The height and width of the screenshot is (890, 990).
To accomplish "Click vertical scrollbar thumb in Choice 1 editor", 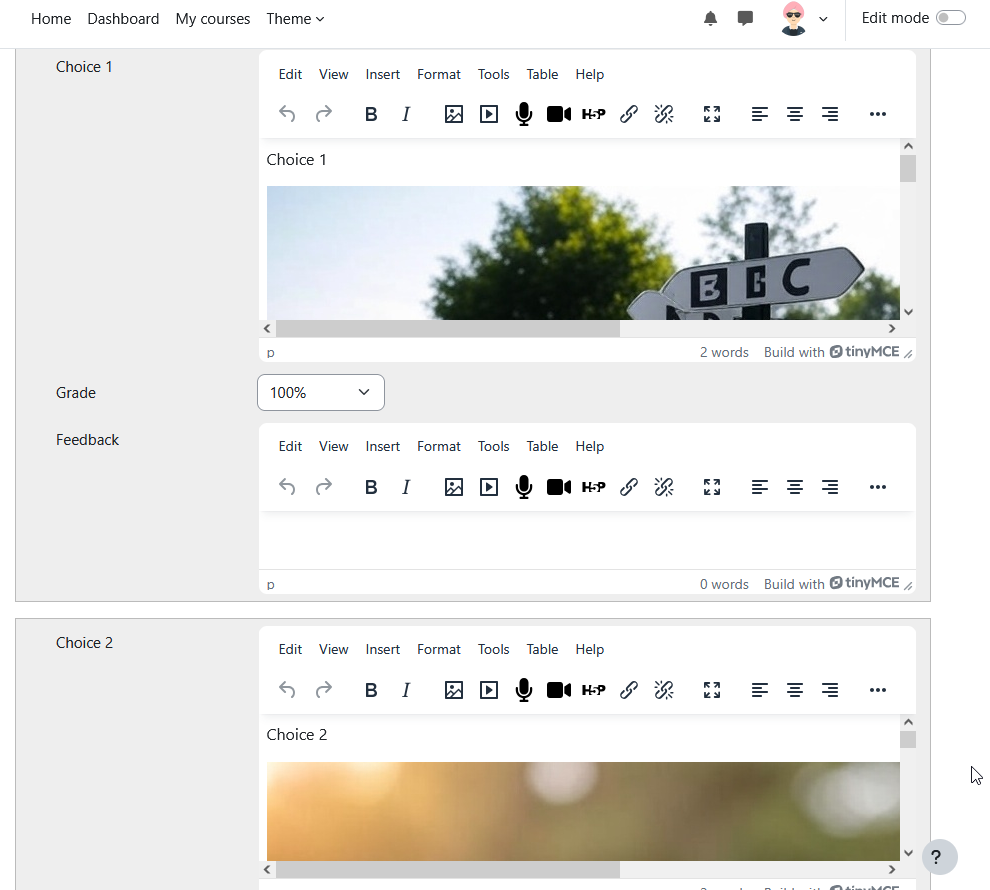I will pyautogui.click(x=908, y=169).
